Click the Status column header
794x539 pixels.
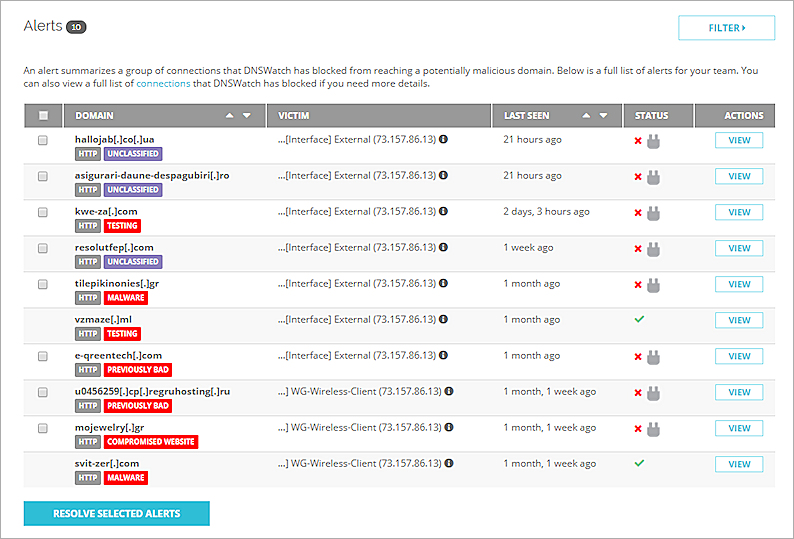click(651, 116)
